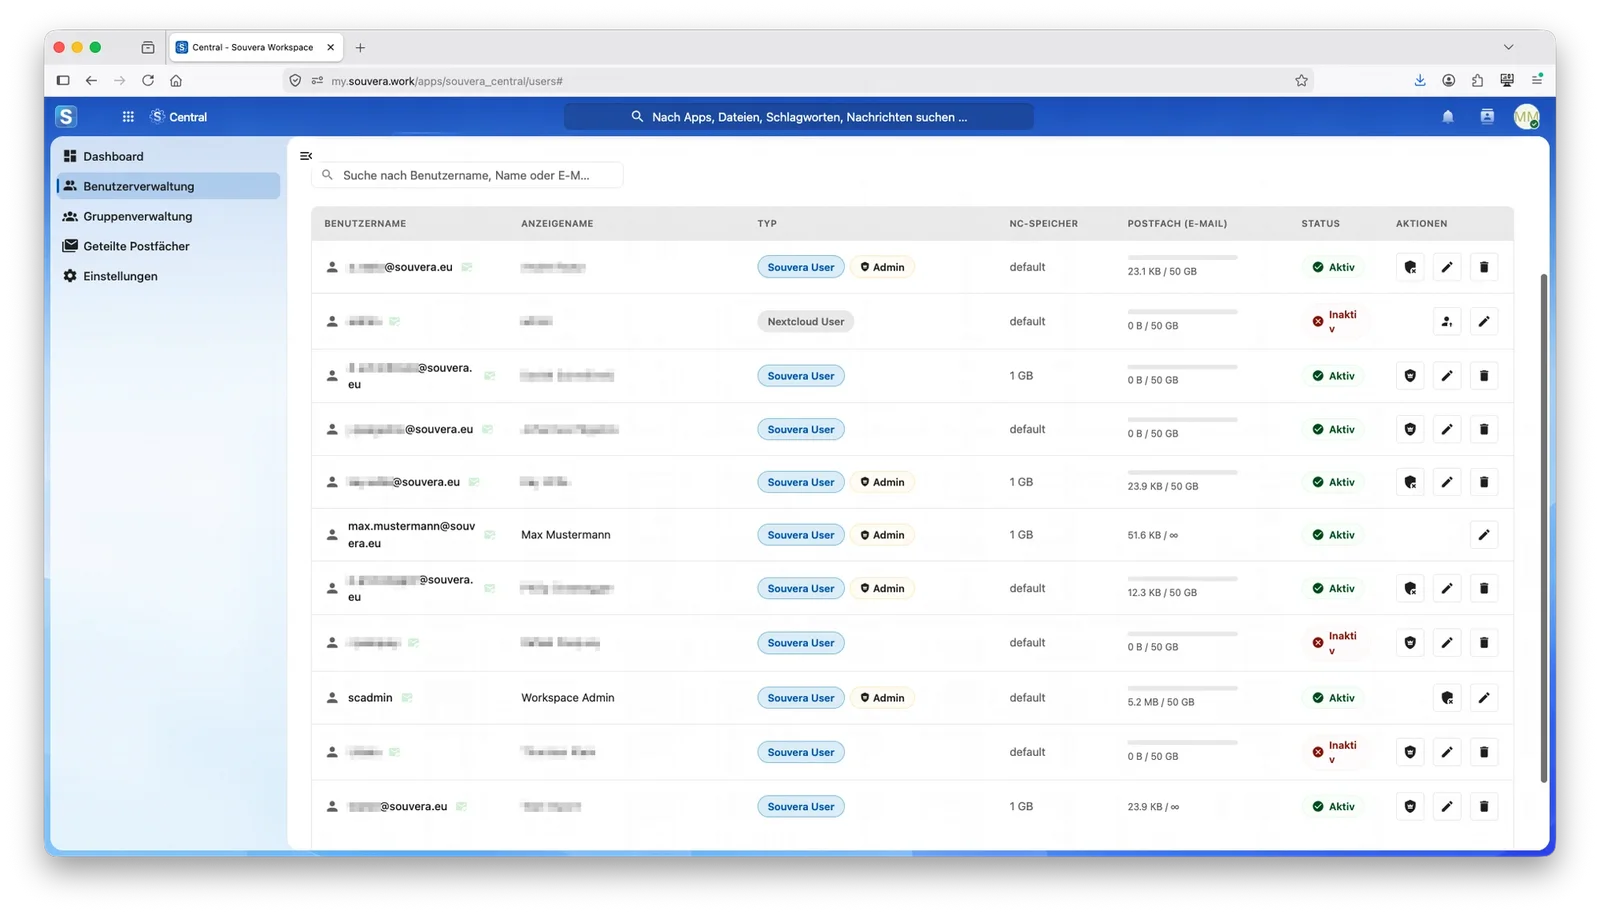The image size is (1600, 915).
Task: Open a new browser tab
Action: pyautogui.click(x=360, y=47)
